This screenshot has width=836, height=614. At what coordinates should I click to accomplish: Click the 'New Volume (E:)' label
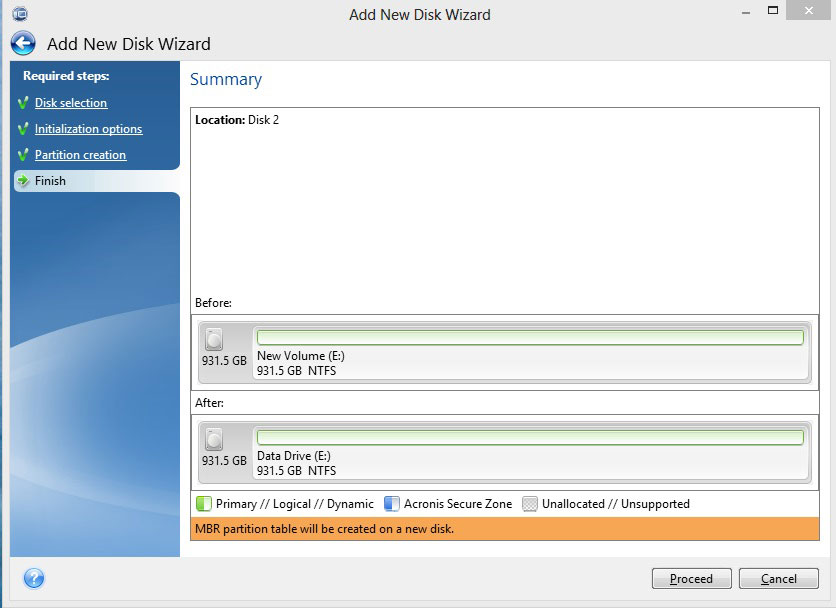tap(301, 356)
